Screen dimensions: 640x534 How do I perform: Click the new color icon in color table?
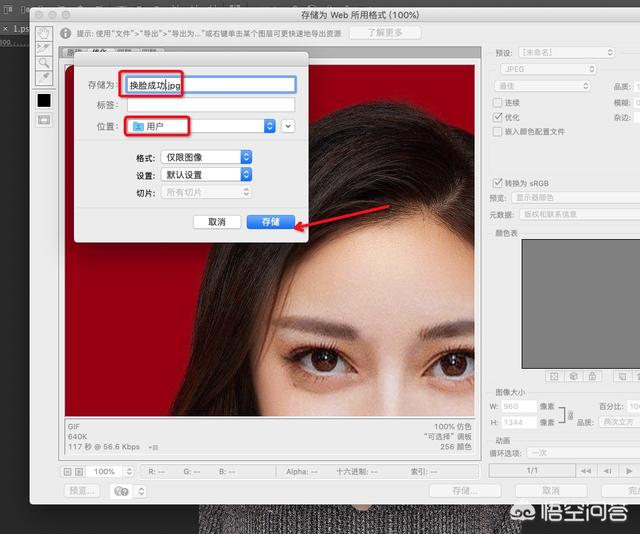point(622,376)
